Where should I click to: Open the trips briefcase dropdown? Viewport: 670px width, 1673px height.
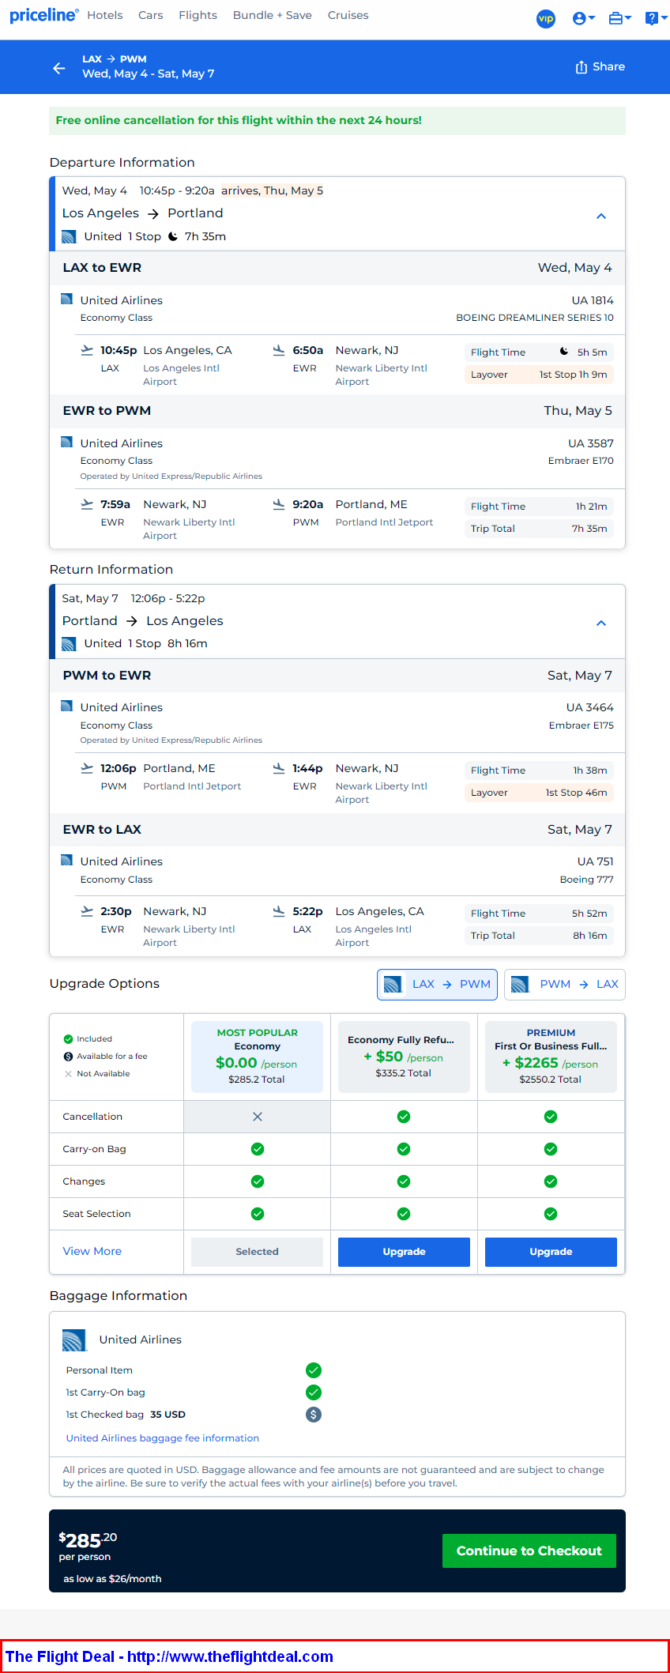tap(619, 18)
